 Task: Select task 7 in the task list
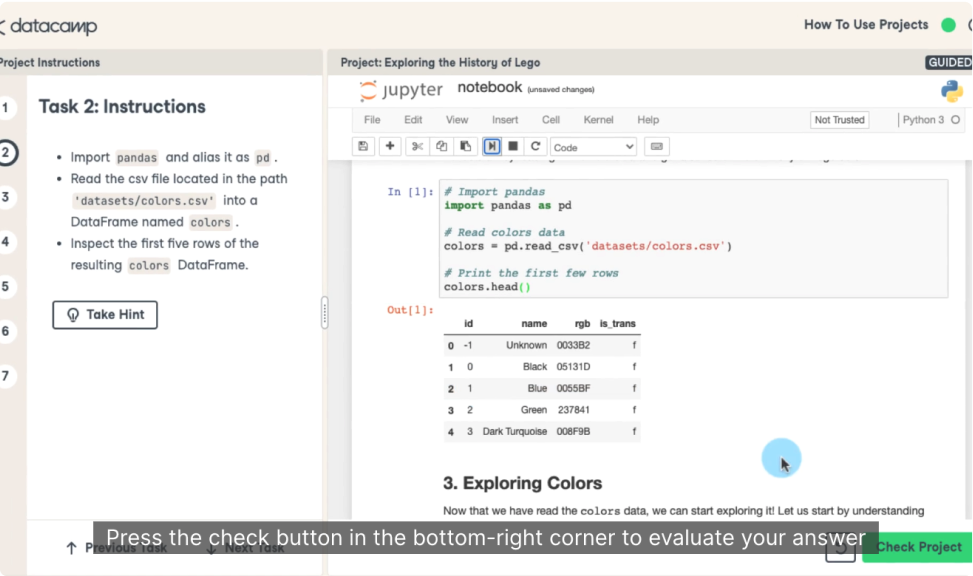(9, 376)
